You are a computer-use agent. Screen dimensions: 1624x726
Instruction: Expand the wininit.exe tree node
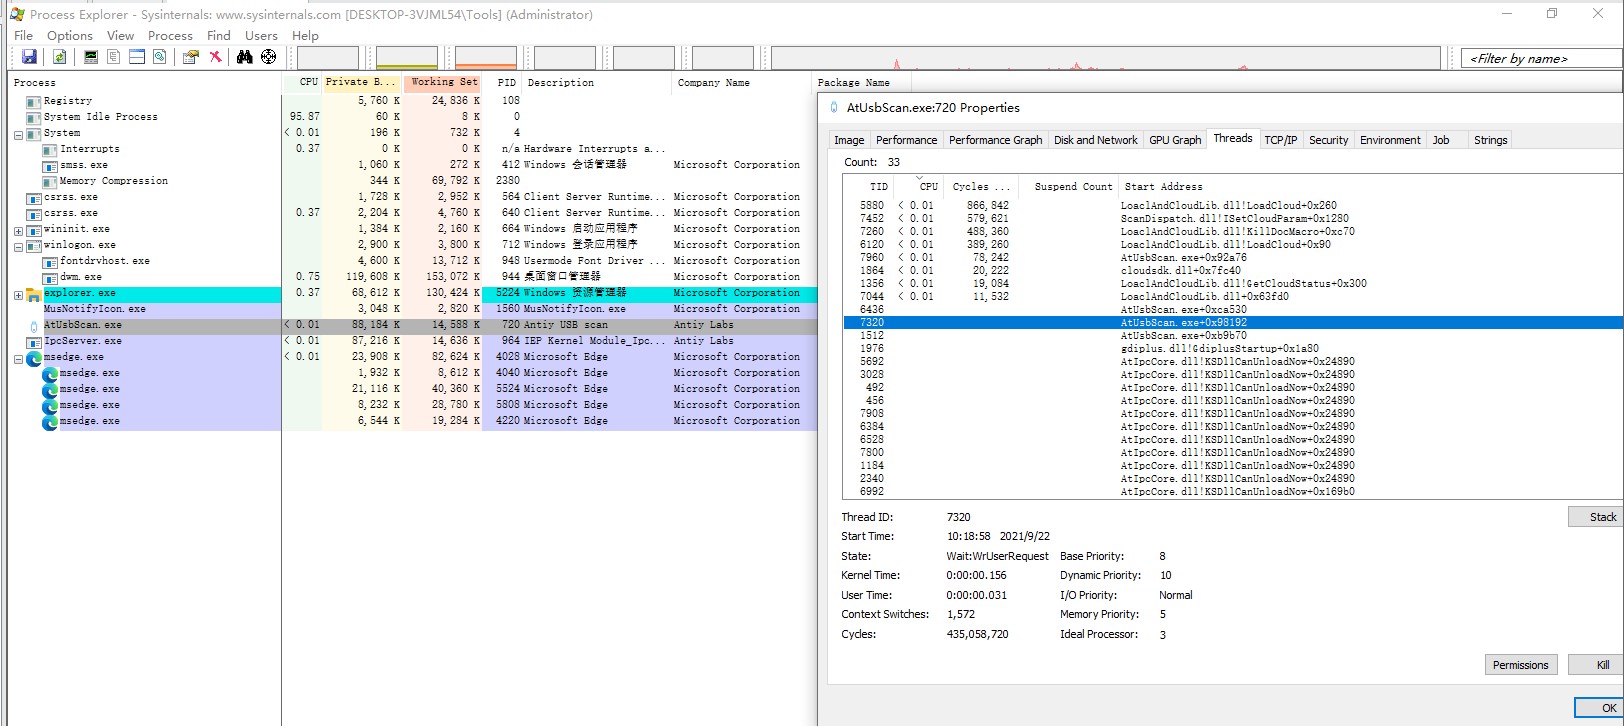(18, 230)
